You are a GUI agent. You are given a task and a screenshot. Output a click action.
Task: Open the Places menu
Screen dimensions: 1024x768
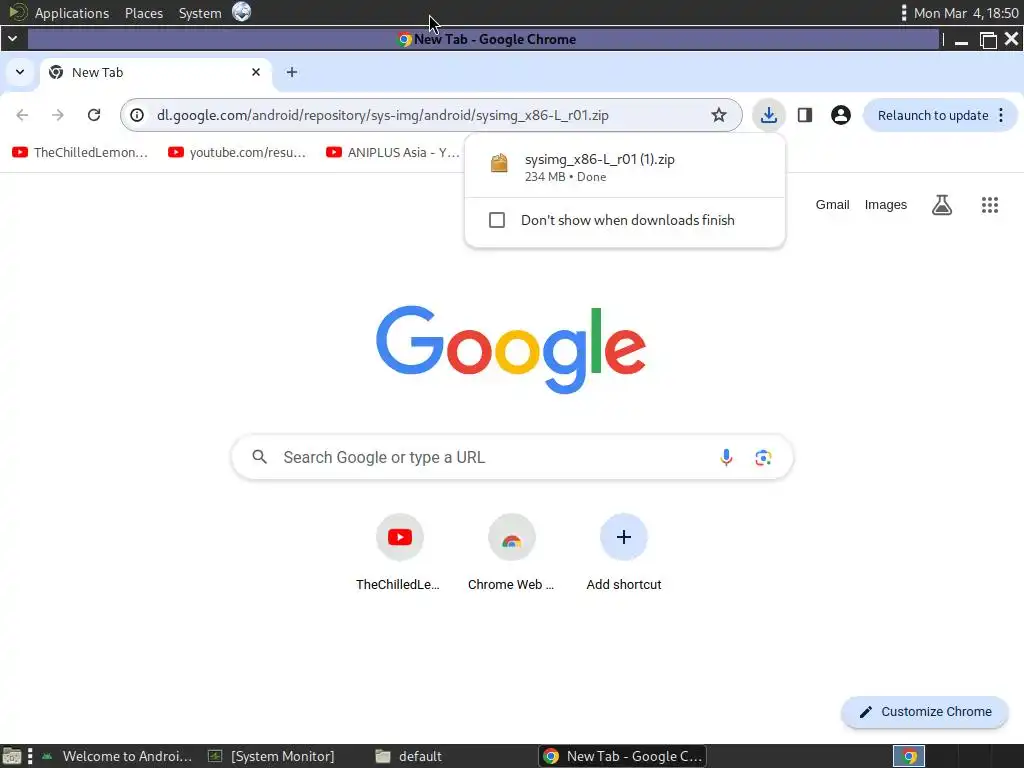144,13
